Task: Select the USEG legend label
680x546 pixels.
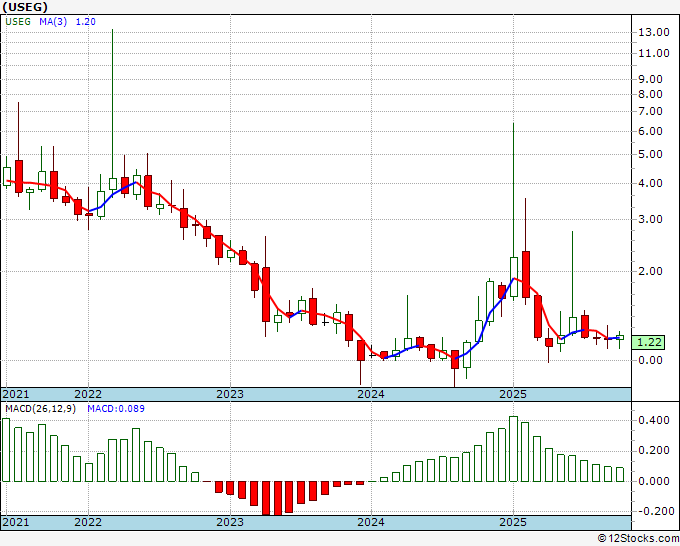Action: (19, 24)
